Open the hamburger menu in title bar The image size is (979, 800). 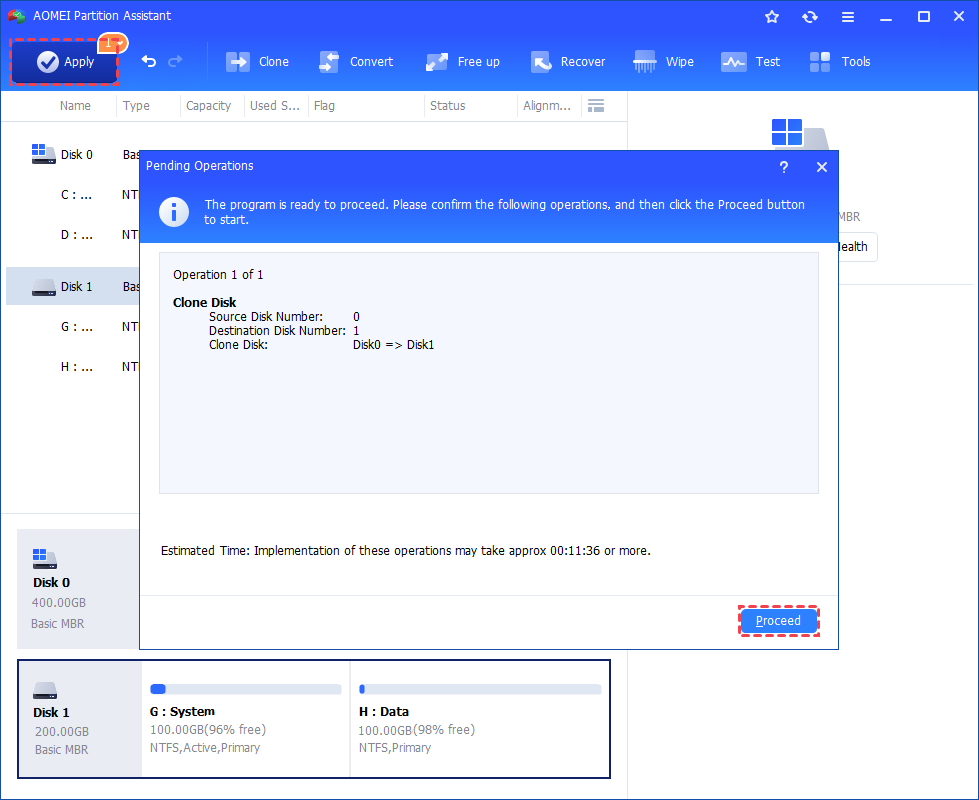[x=848, y=17]
